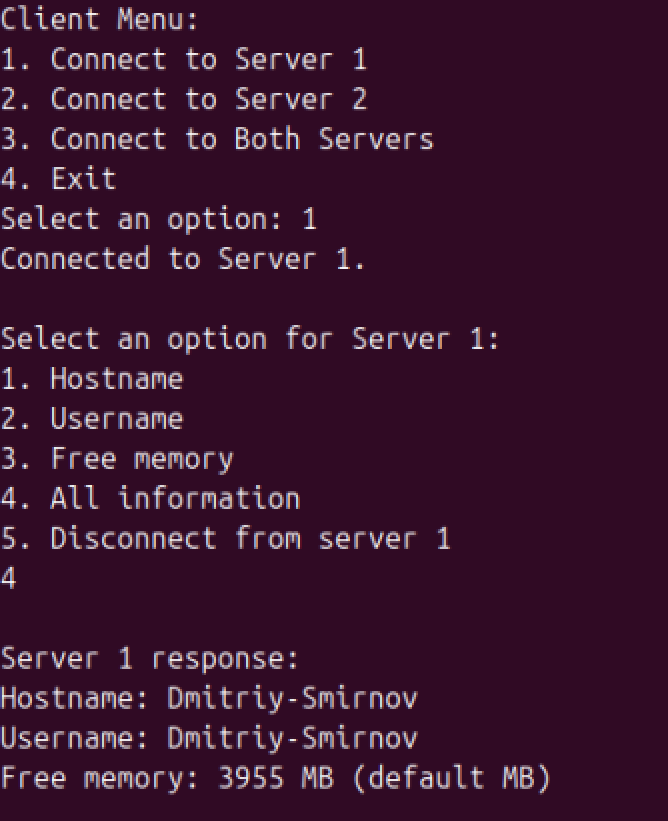Click the 'Client Menu:' heading line
This screenshot has width=668, height=821.
tap(99, 19)
